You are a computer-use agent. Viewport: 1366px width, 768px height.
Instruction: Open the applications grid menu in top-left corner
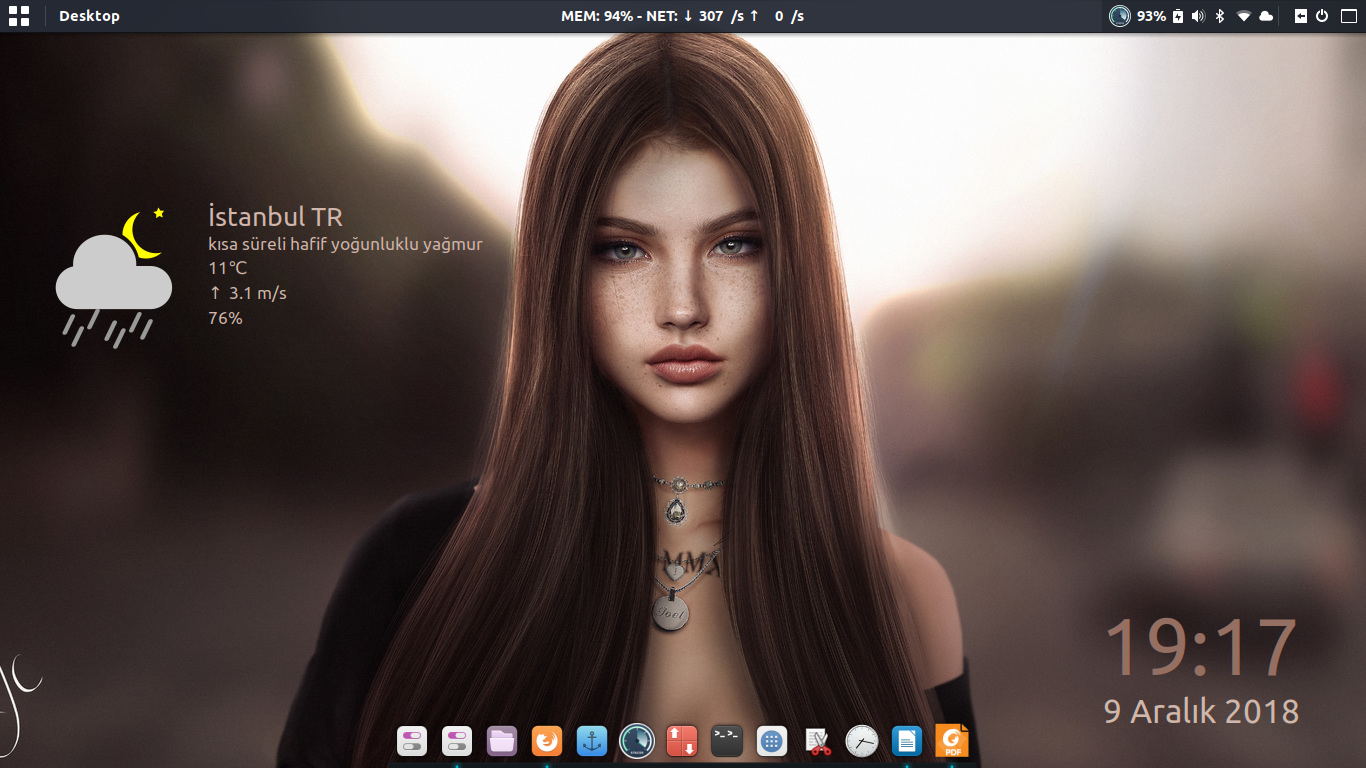pos(18,16)
